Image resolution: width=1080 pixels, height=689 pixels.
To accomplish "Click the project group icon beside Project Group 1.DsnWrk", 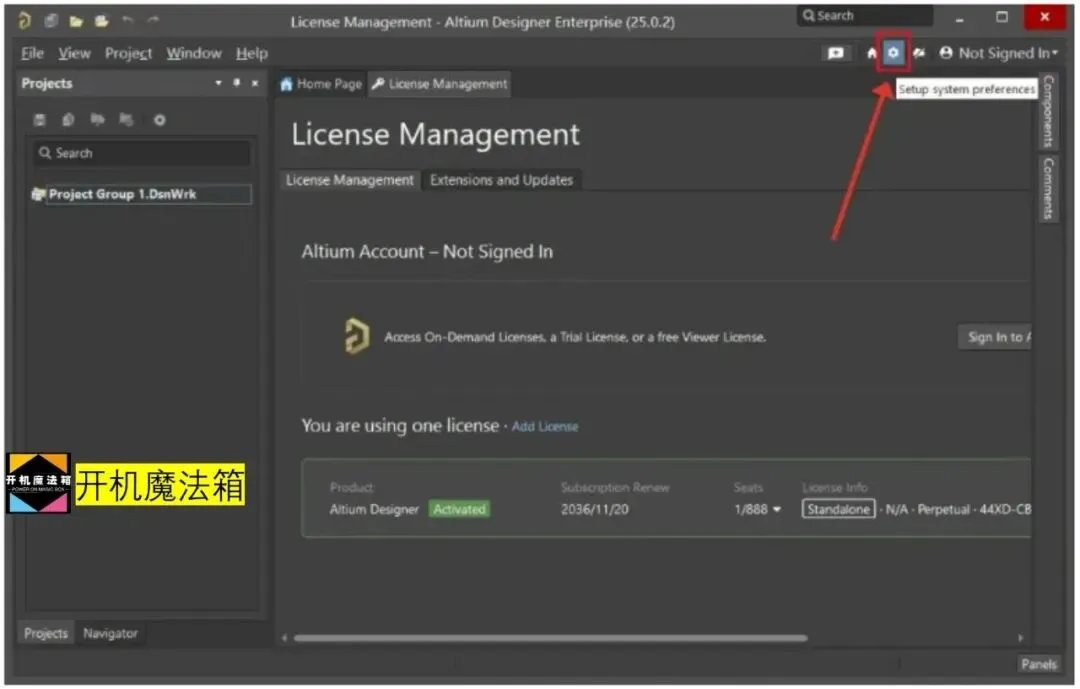I will [39, 194].
